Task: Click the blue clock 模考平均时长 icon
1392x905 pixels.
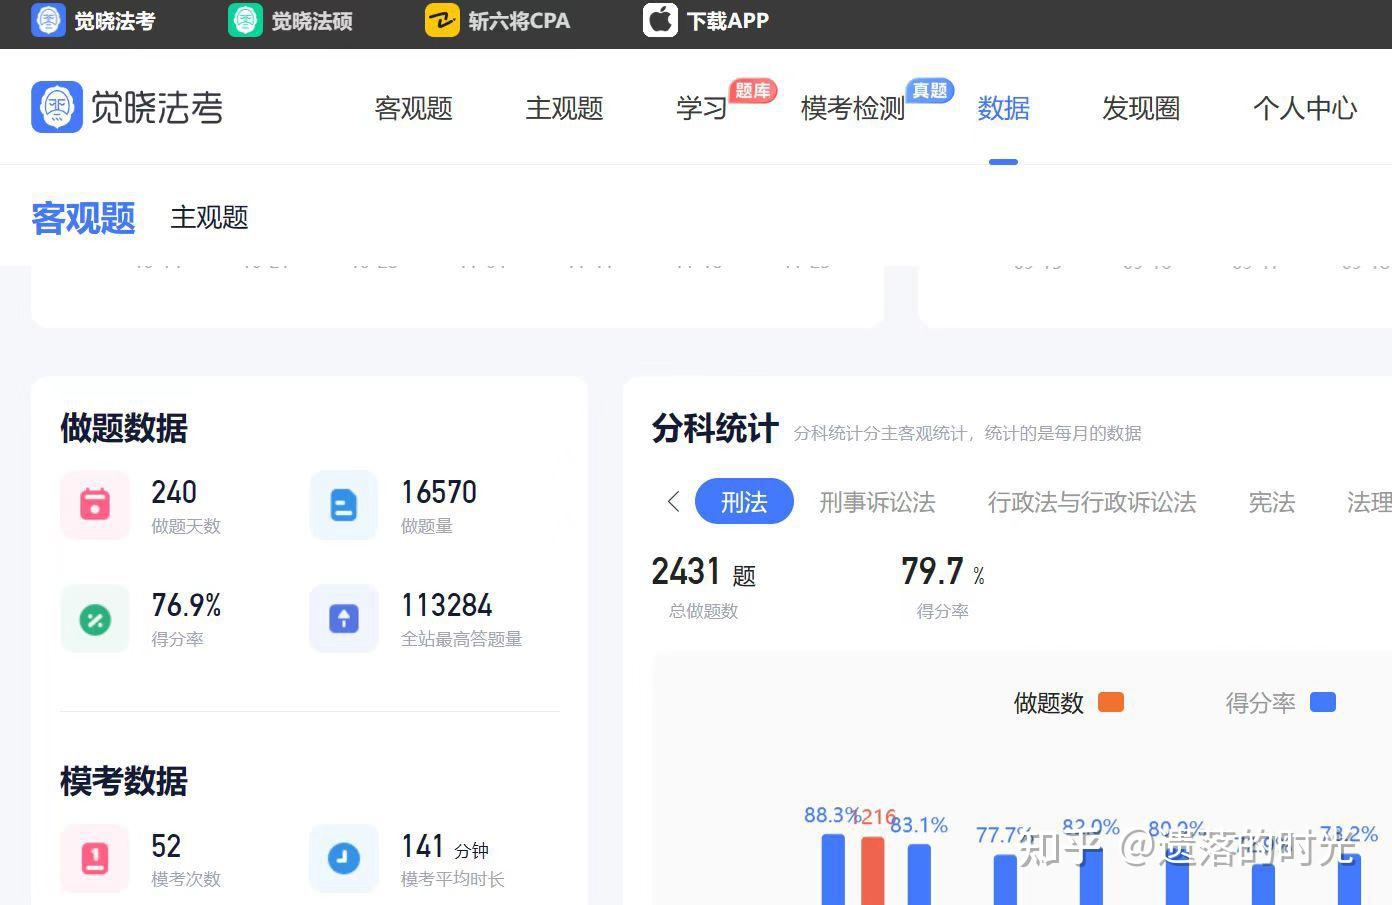Action: 344,858
